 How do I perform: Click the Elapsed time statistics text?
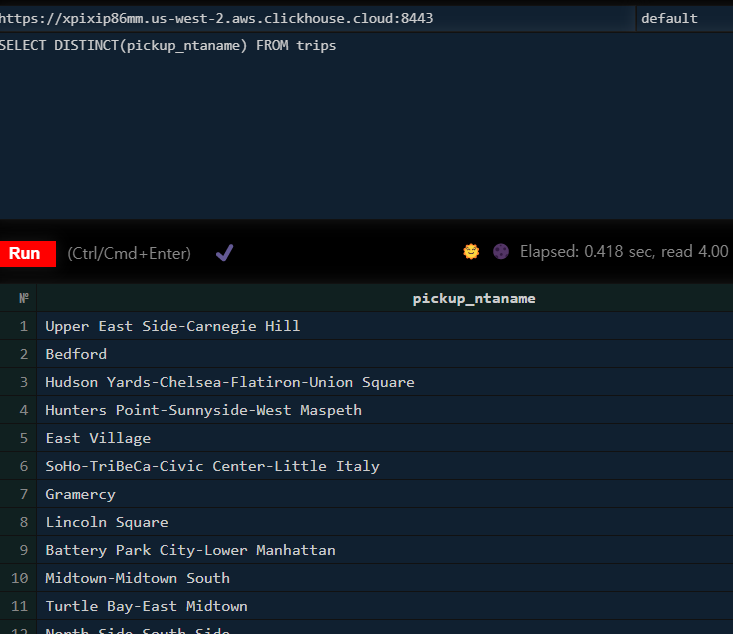tap(626, 252)
